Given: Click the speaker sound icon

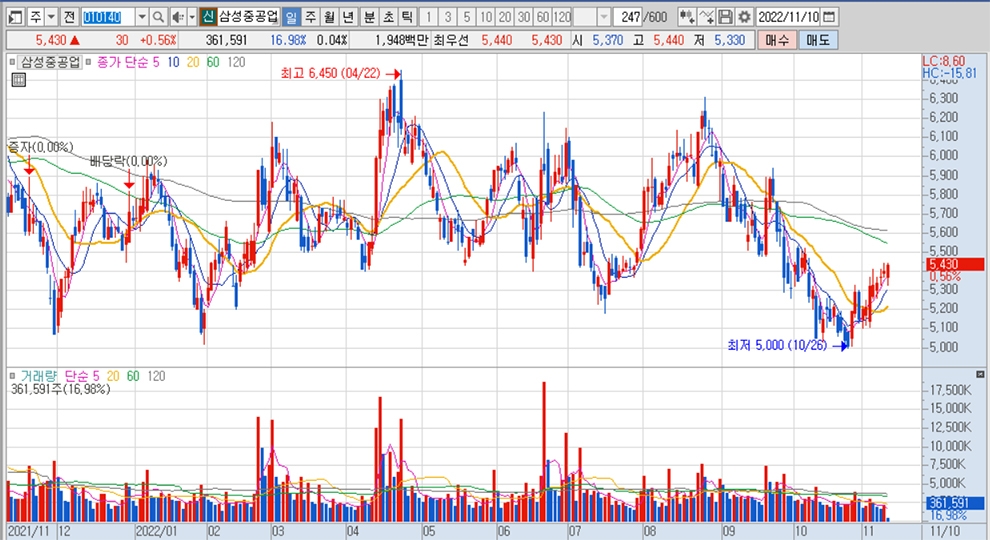Looking at the screenshot, I should tap(176, 17).
